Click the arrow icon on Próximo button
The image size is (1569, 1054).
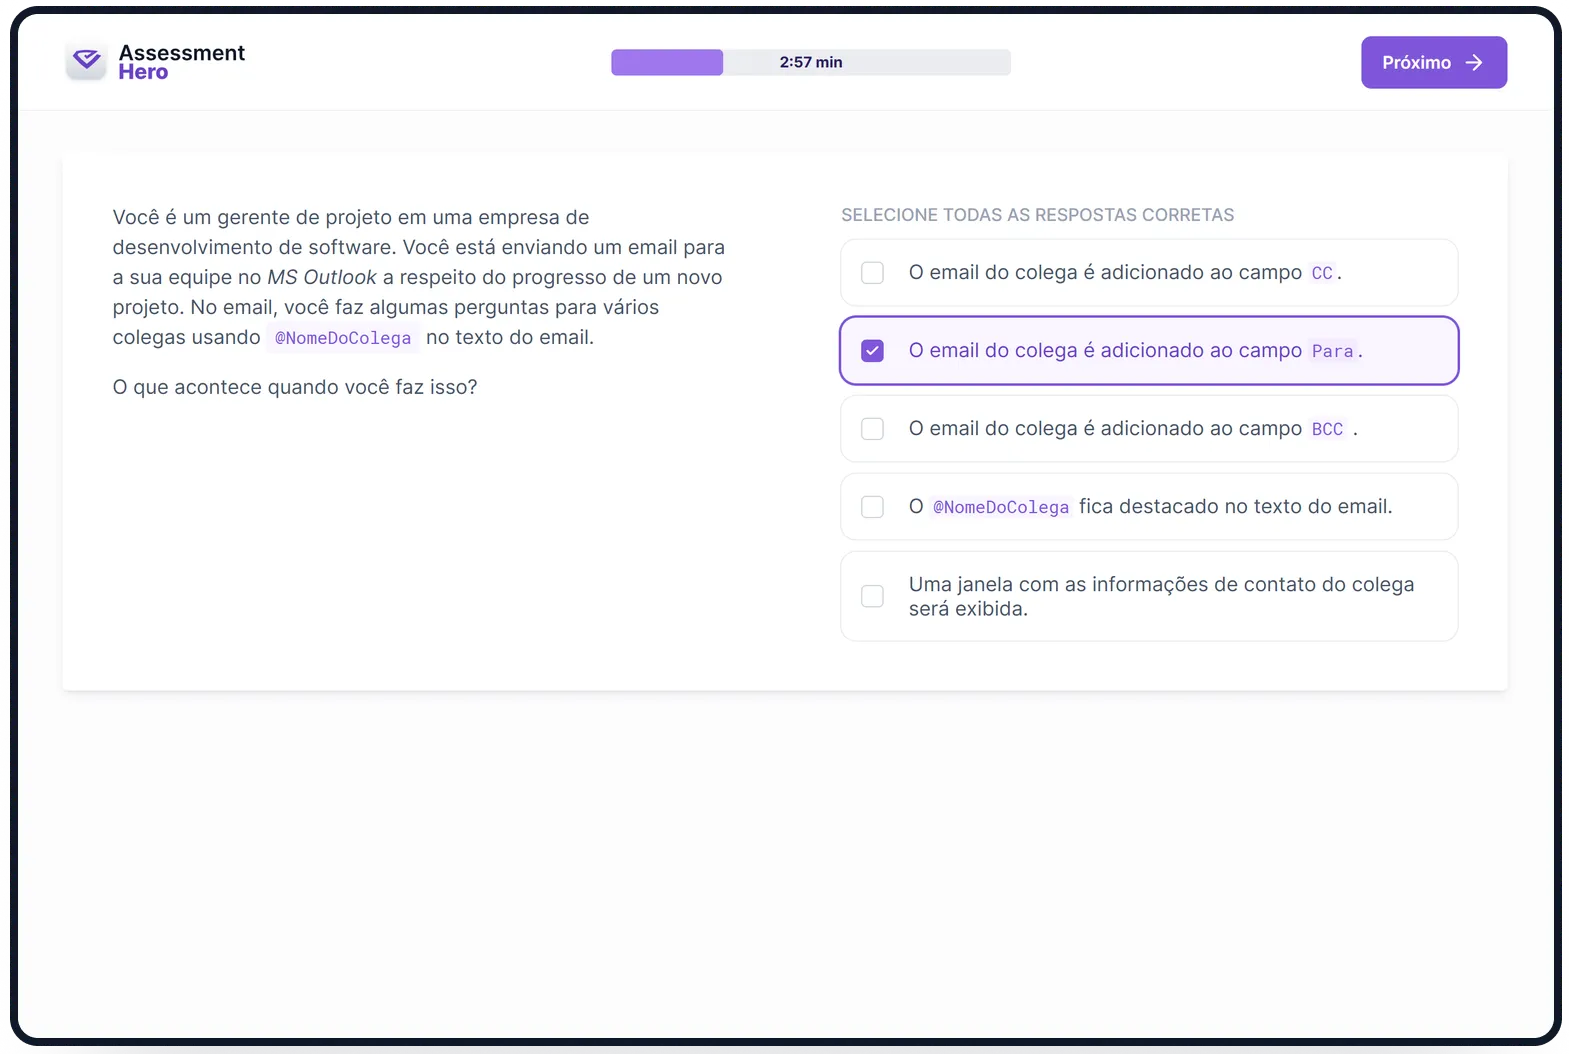pyautogui.click(x=1474, y=62)
